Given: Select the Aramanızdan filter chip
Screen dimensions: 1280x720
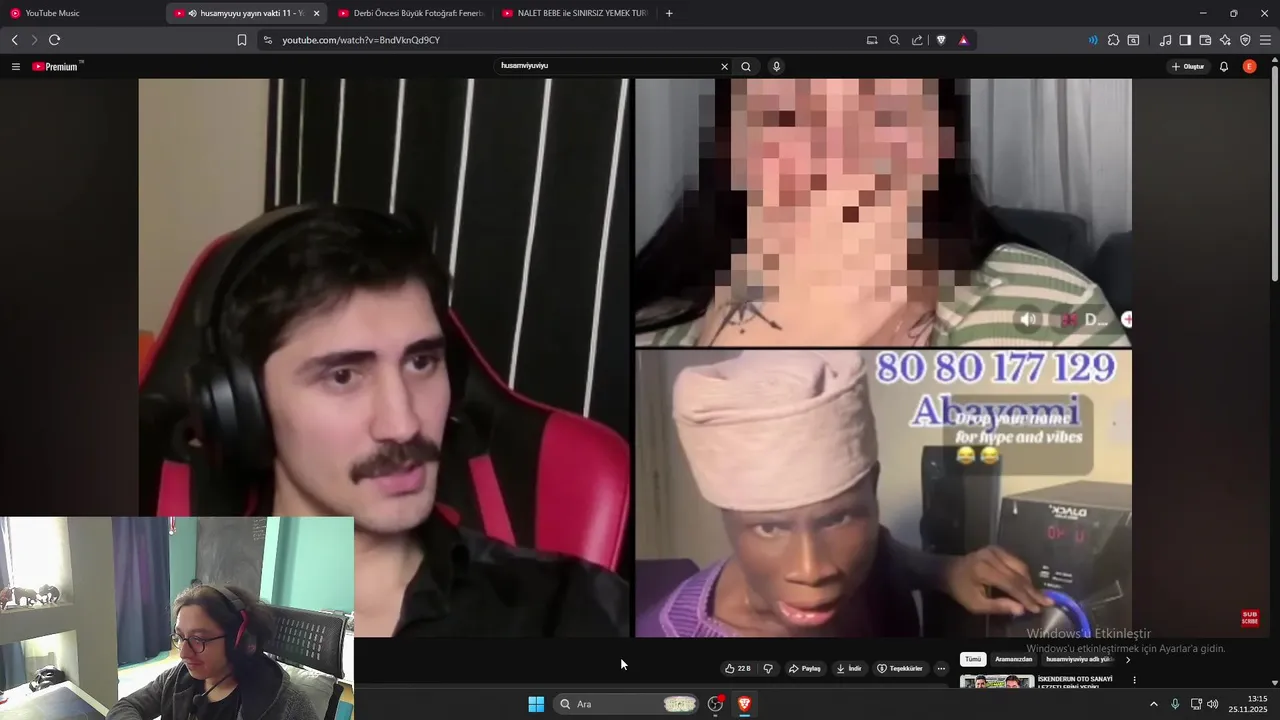Looking at the screenshot, I should click(1014, 659).
